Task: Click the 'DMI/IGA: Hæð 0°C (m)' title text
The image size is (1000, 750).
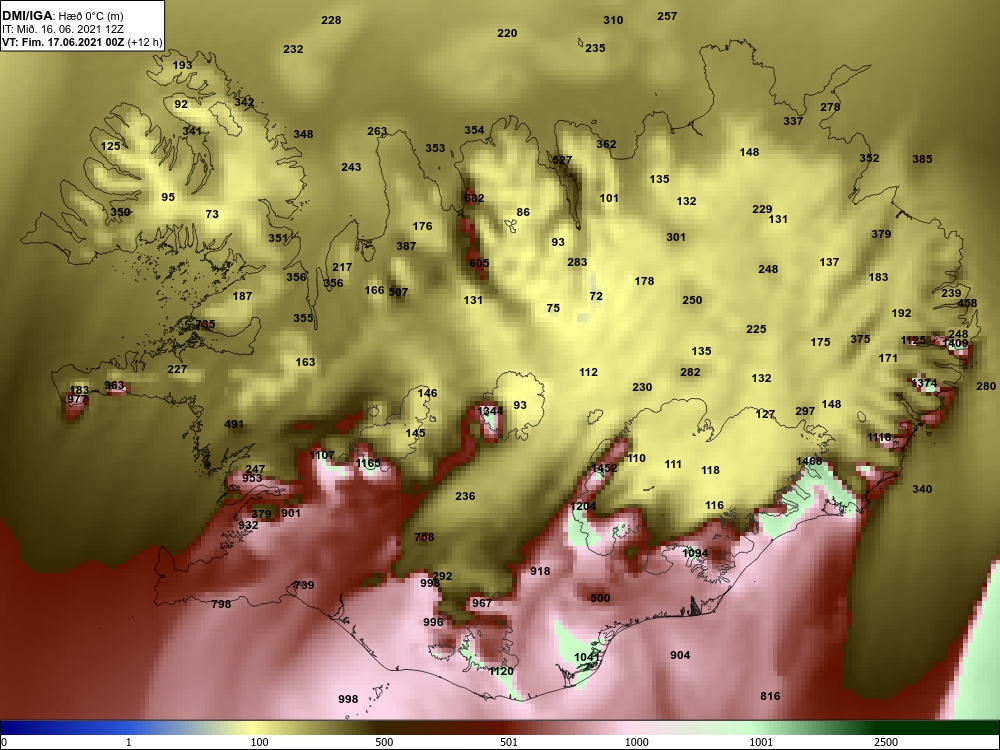Action: pyautogui.click(x=62, y=16)
